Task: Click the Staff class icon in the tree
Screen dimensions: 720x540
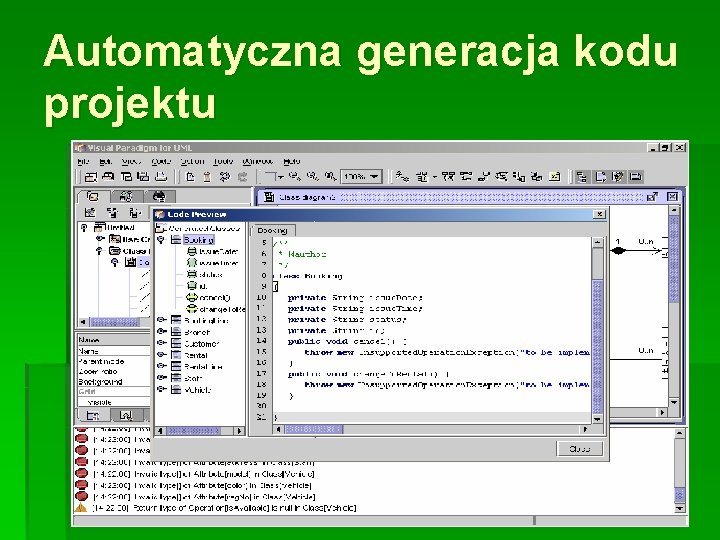Action: [x=176, y=378]
